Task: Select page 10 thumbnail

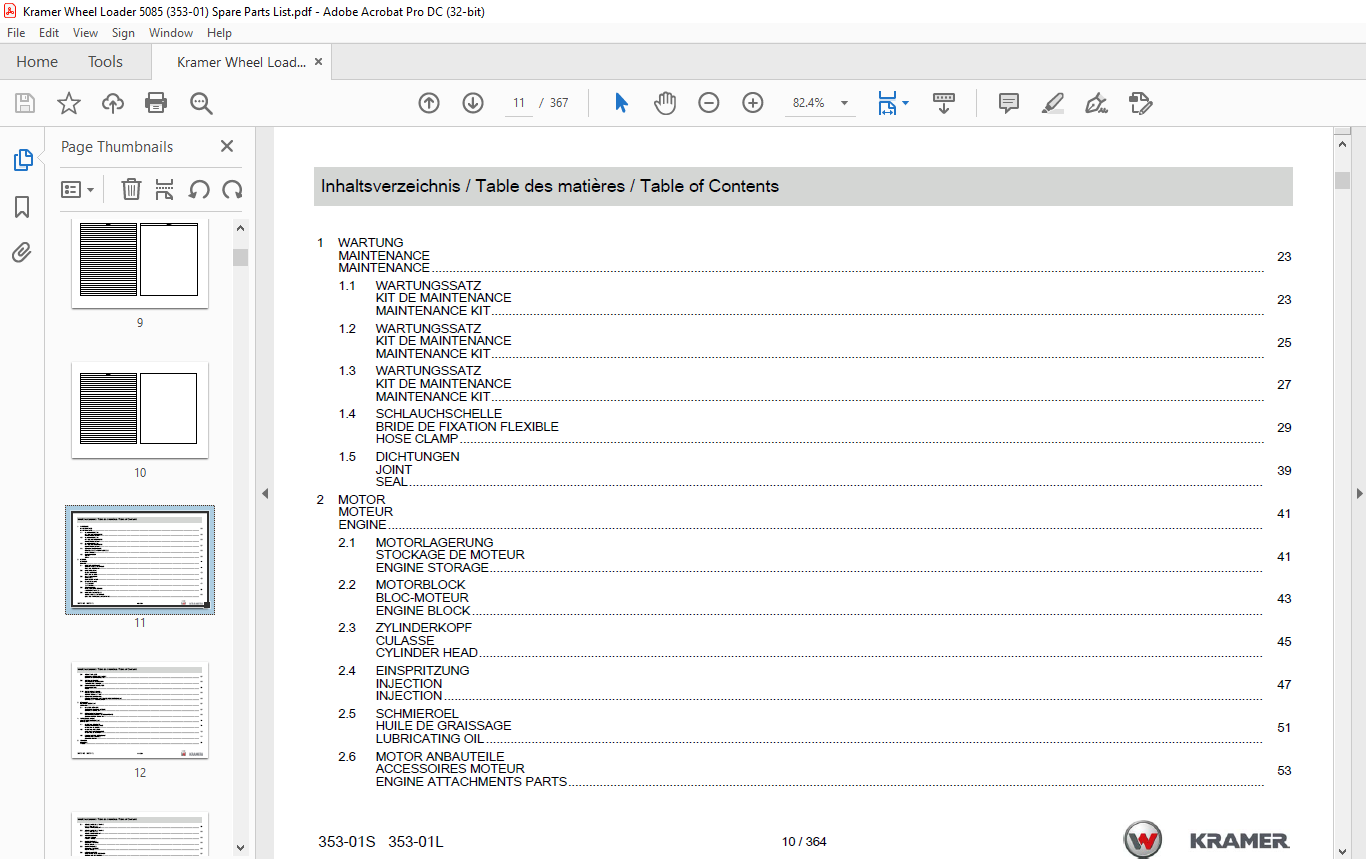Action: (x=140, y=409)
